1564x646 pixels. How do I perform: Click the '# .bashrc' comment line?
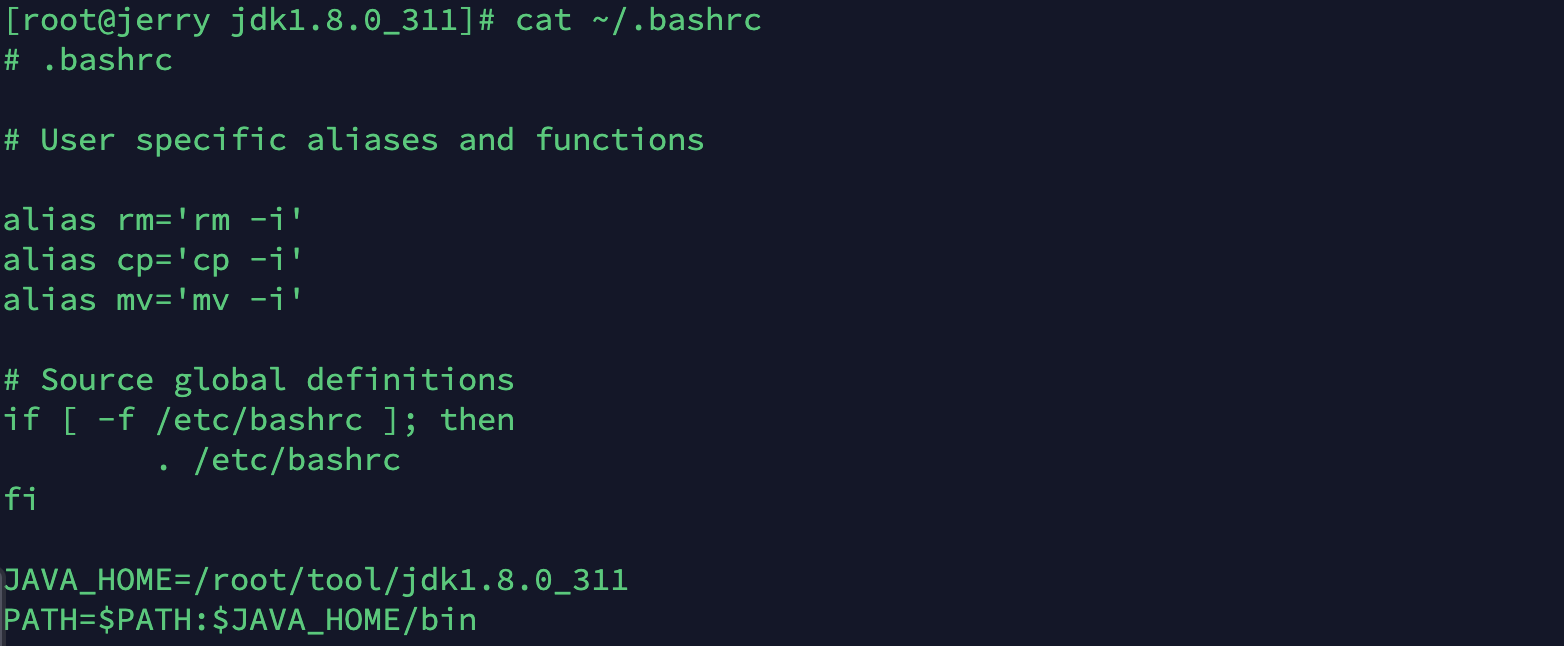coord(88,60)
